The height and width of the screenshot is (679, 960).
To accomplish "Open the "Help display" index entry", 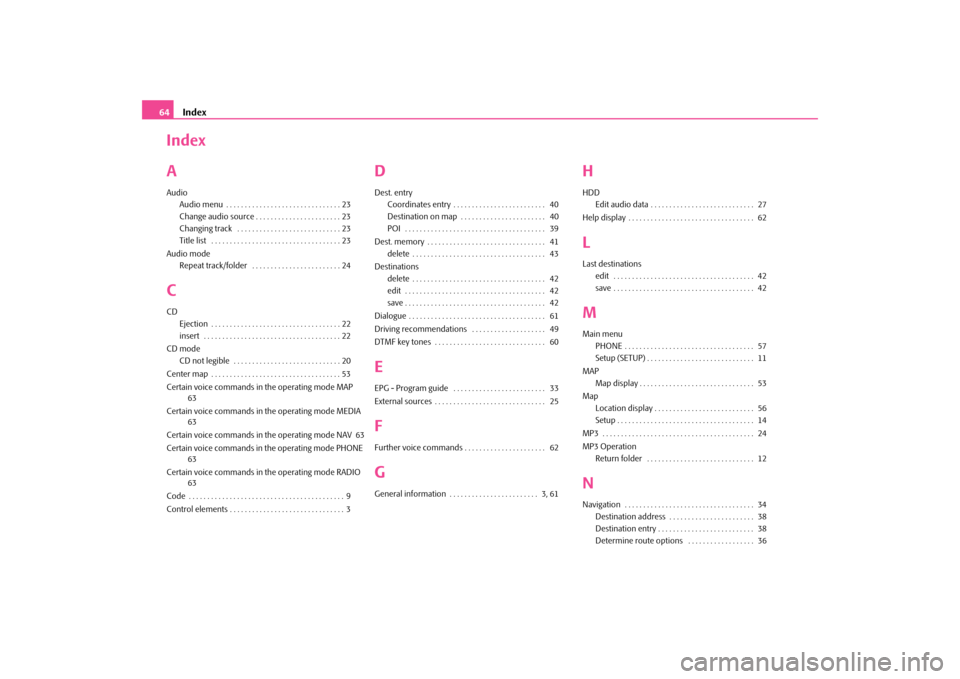I will 604,218.
